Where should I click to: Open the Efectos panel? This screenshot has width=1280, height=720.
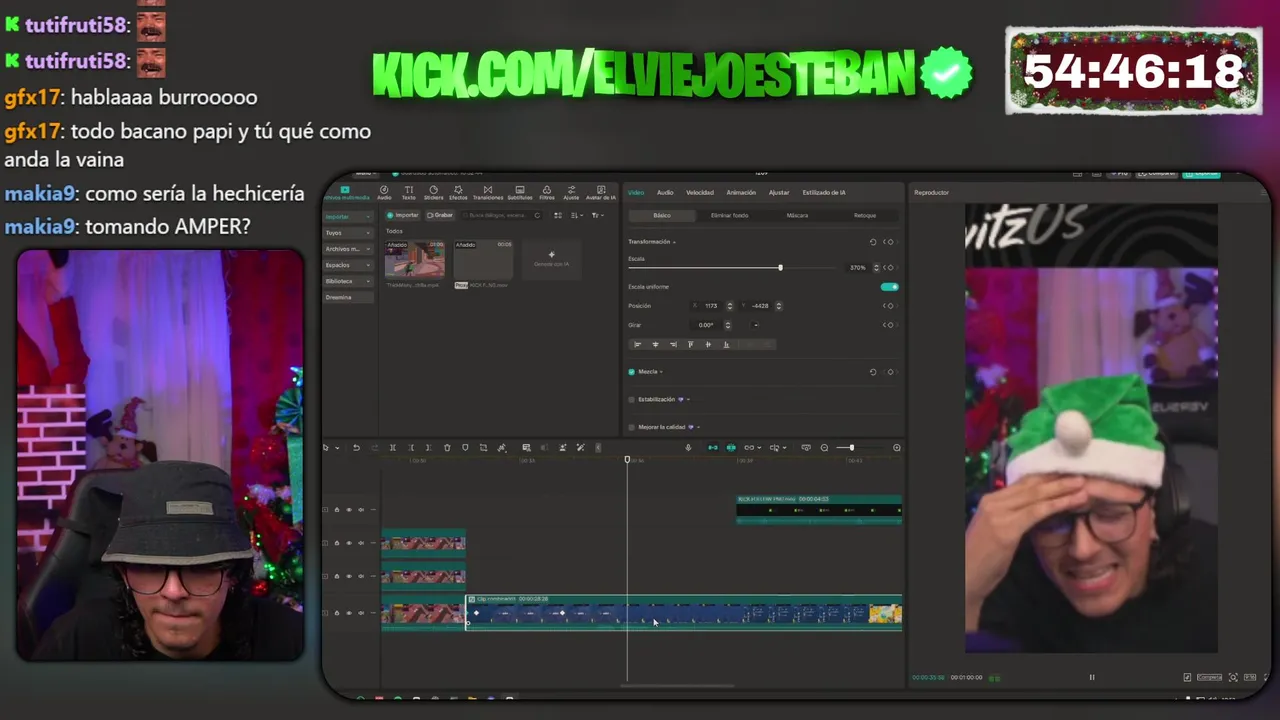(458, 192)
